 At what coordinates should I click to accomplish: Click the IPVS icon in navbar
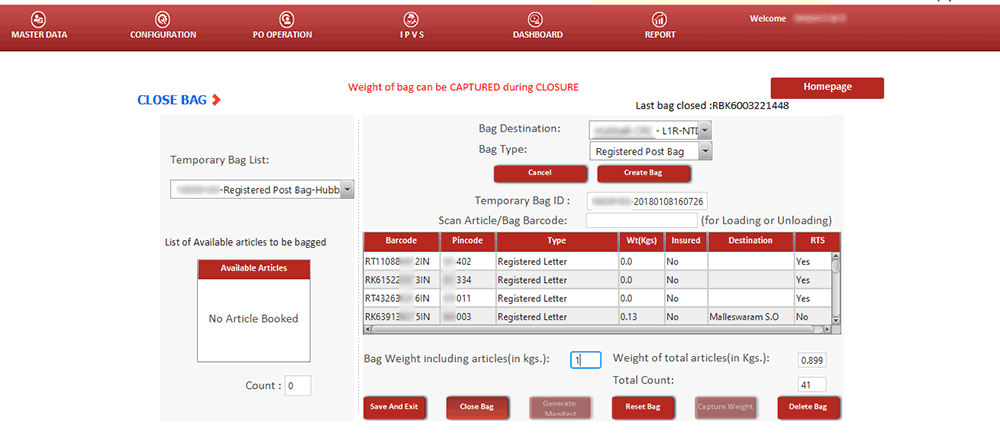click(x=410, y=19)
